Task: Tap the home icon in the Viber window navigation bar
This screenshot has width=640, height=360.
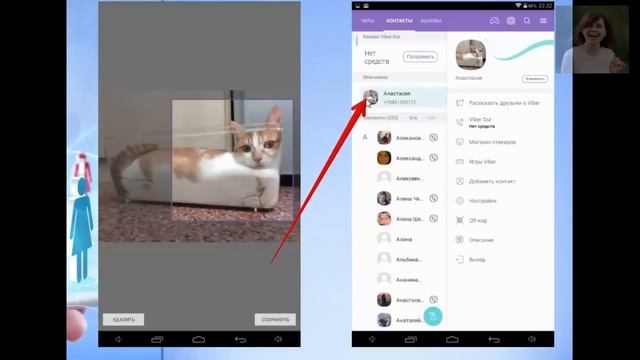Action: pyautogui.click(x=452, y=339)
